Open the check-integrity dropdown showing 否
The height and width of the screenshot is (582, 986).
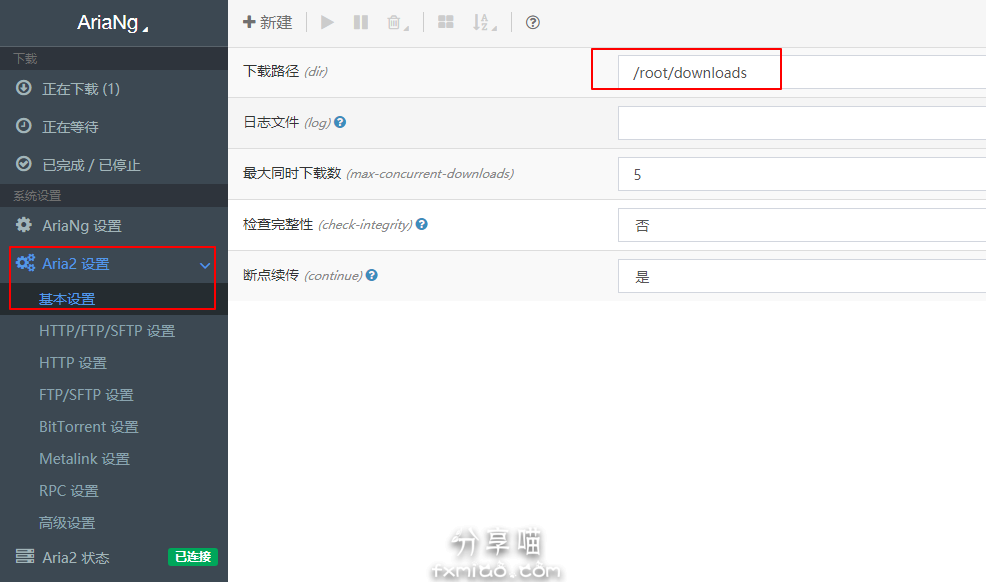[802, 225]
